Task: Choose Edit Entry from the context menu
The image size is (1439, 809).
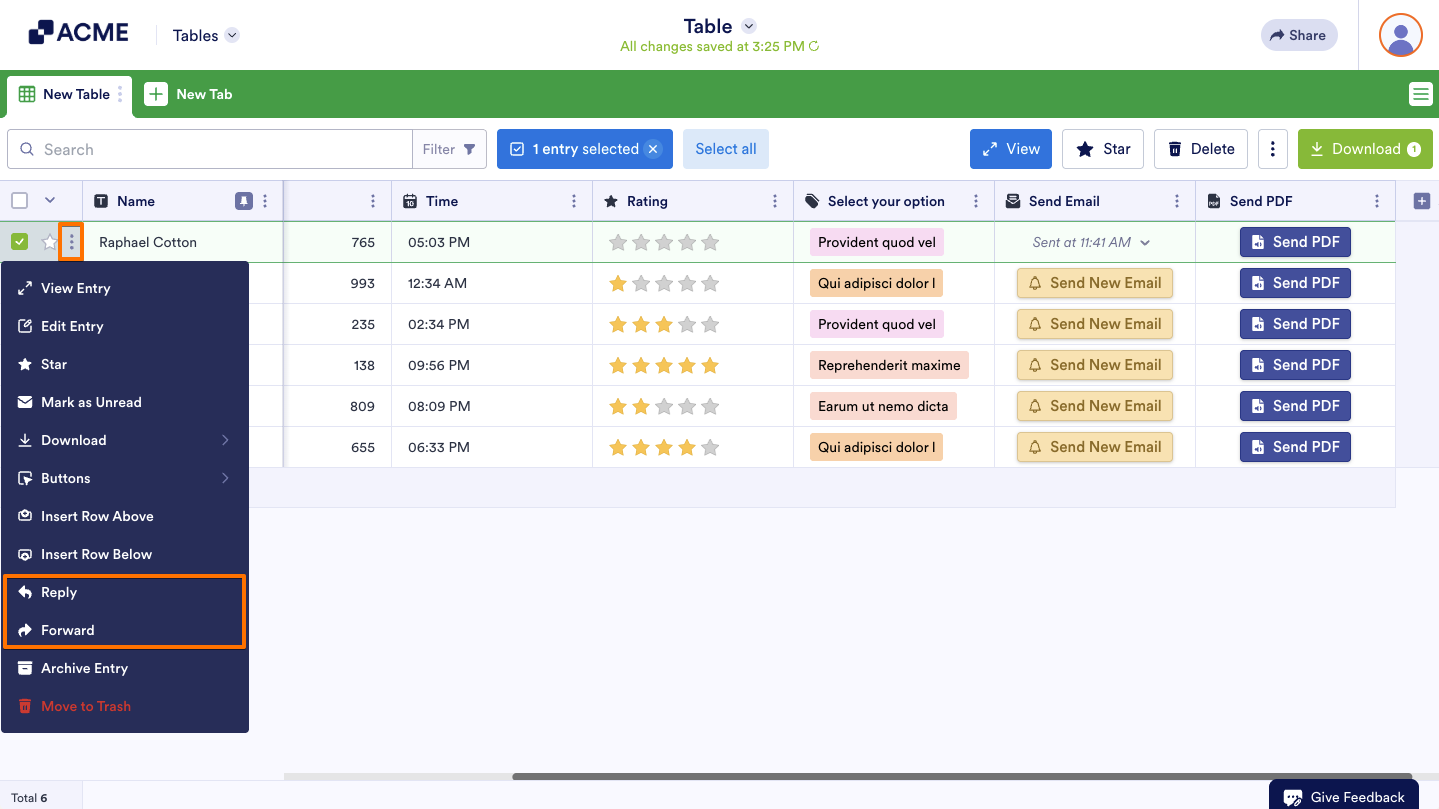Action: pyautogui.click(x=125, y=326)
